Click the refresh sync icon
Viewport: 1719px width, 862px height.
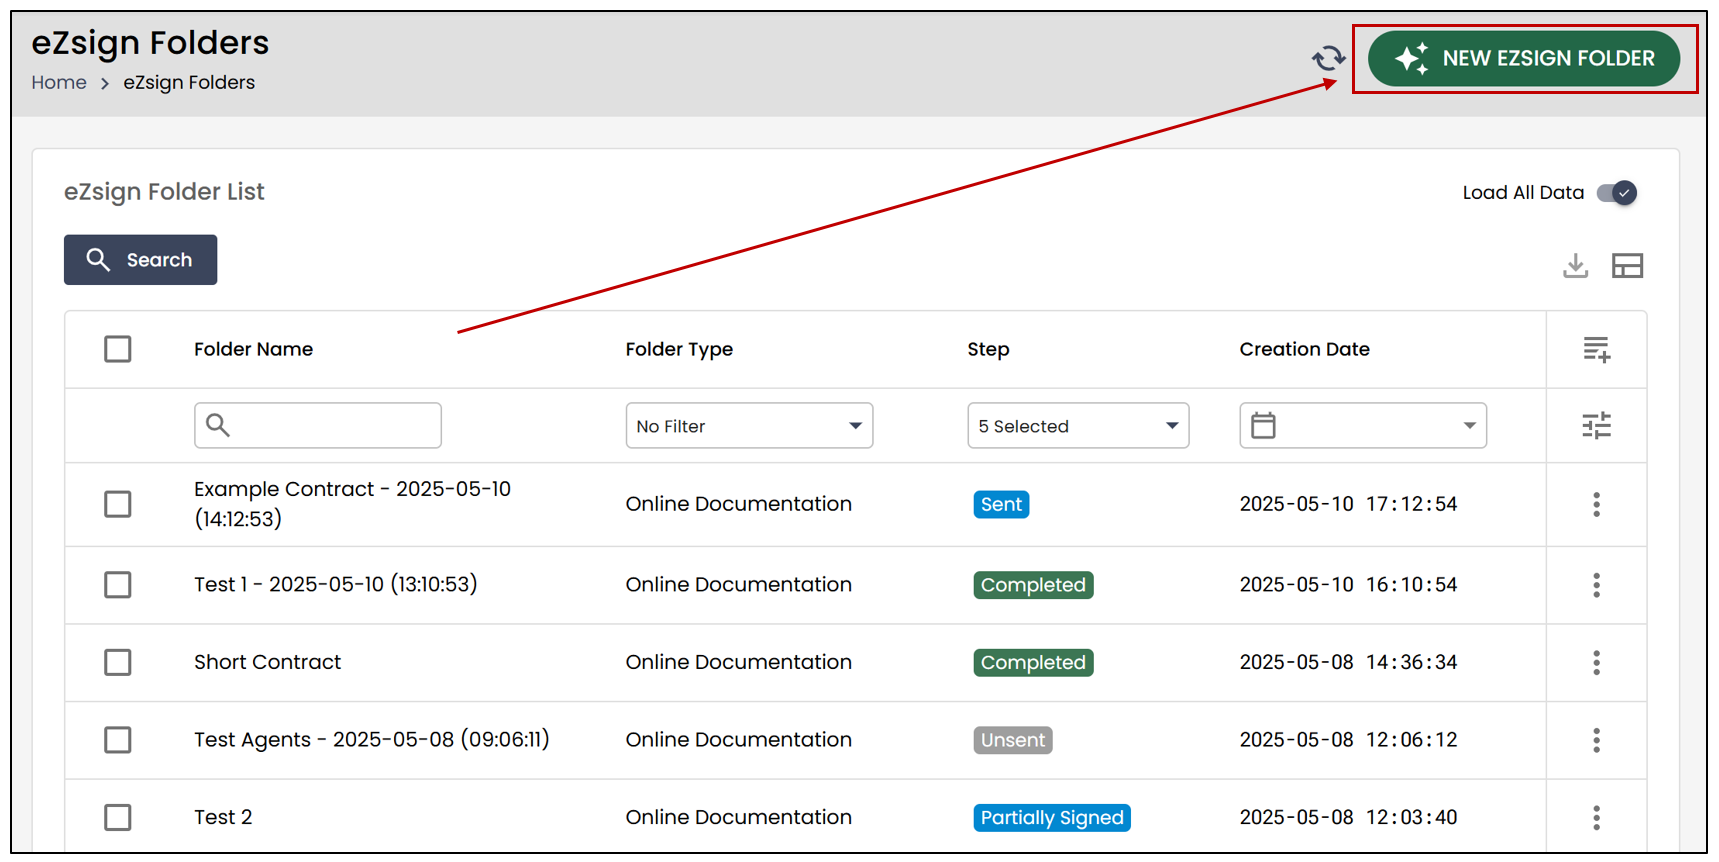[1328, 59]
